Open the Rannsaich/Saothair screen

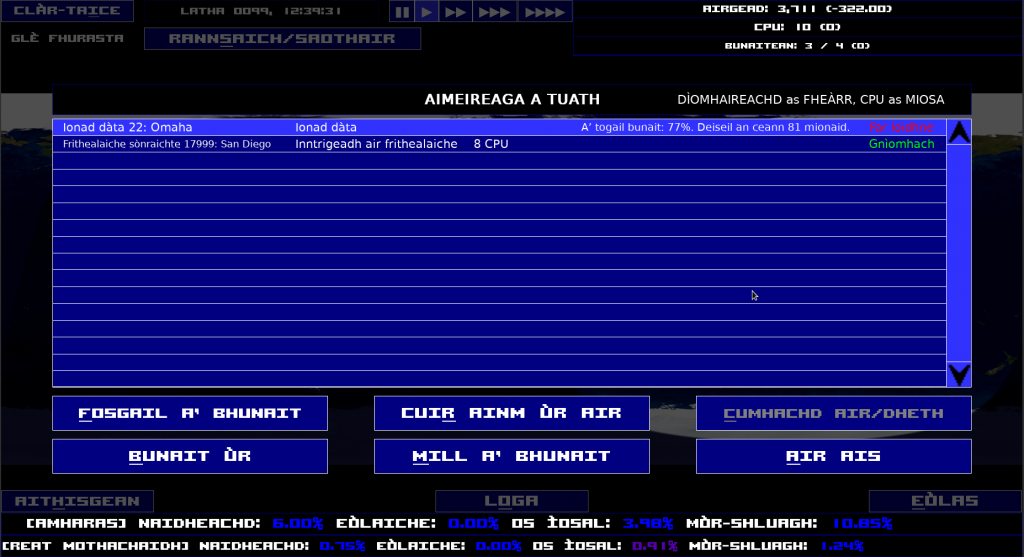282,39
